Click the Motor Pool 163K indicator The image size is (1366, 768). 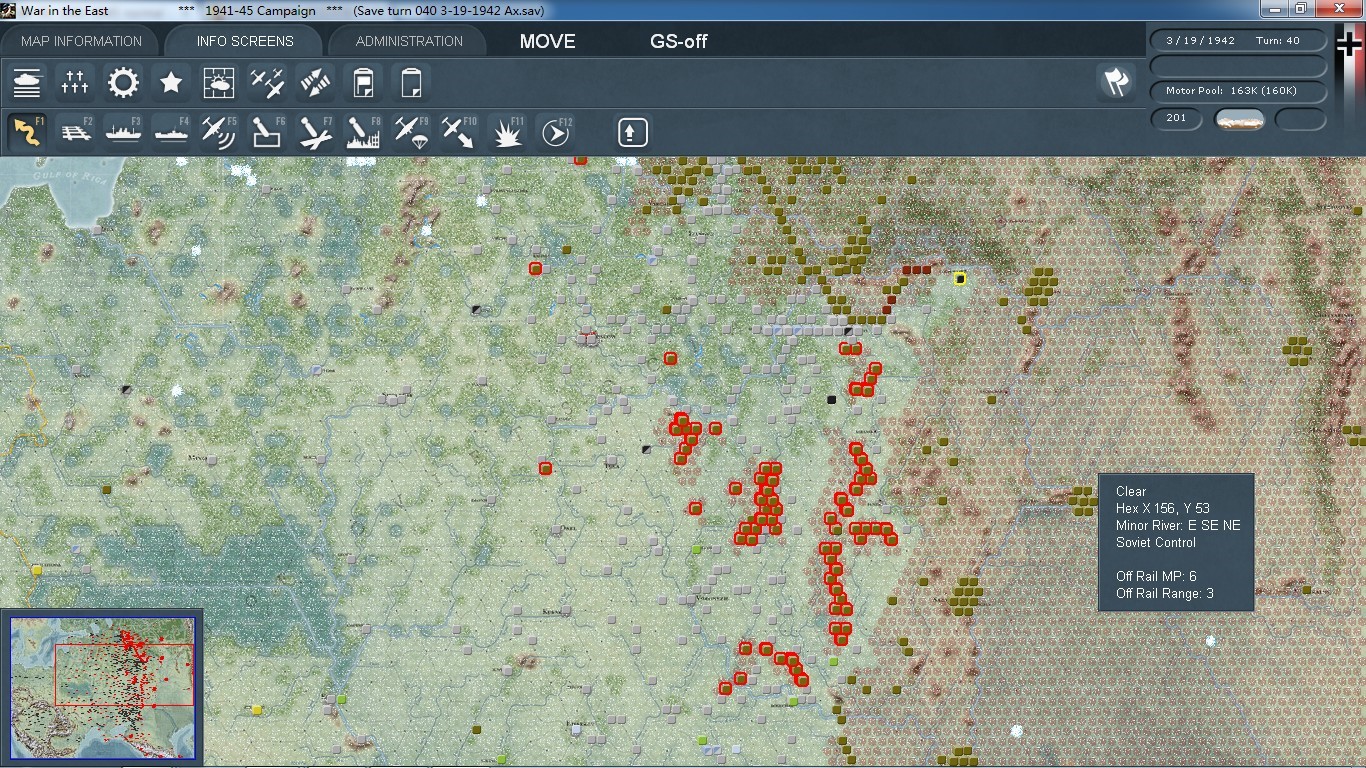(x=1239, y=91)
